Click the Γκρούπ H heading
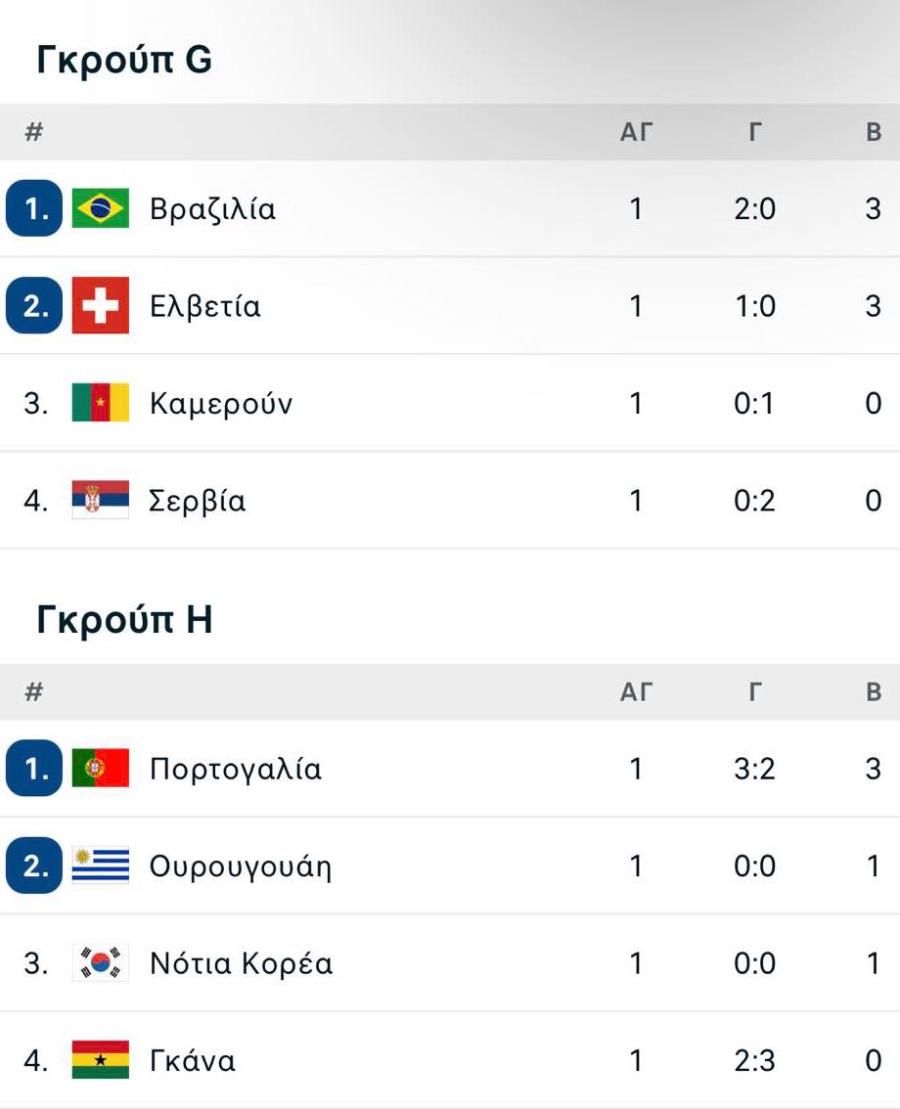The height and width of the screenshot is (1109, 900). [124, 619]
